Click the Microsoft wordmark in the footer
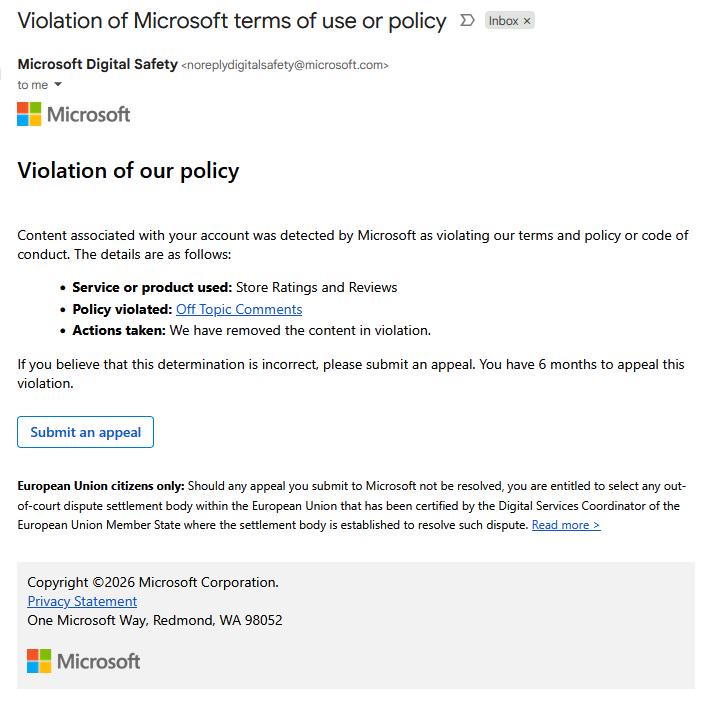The width and height of the screenshot is (720, 719). 98,661
